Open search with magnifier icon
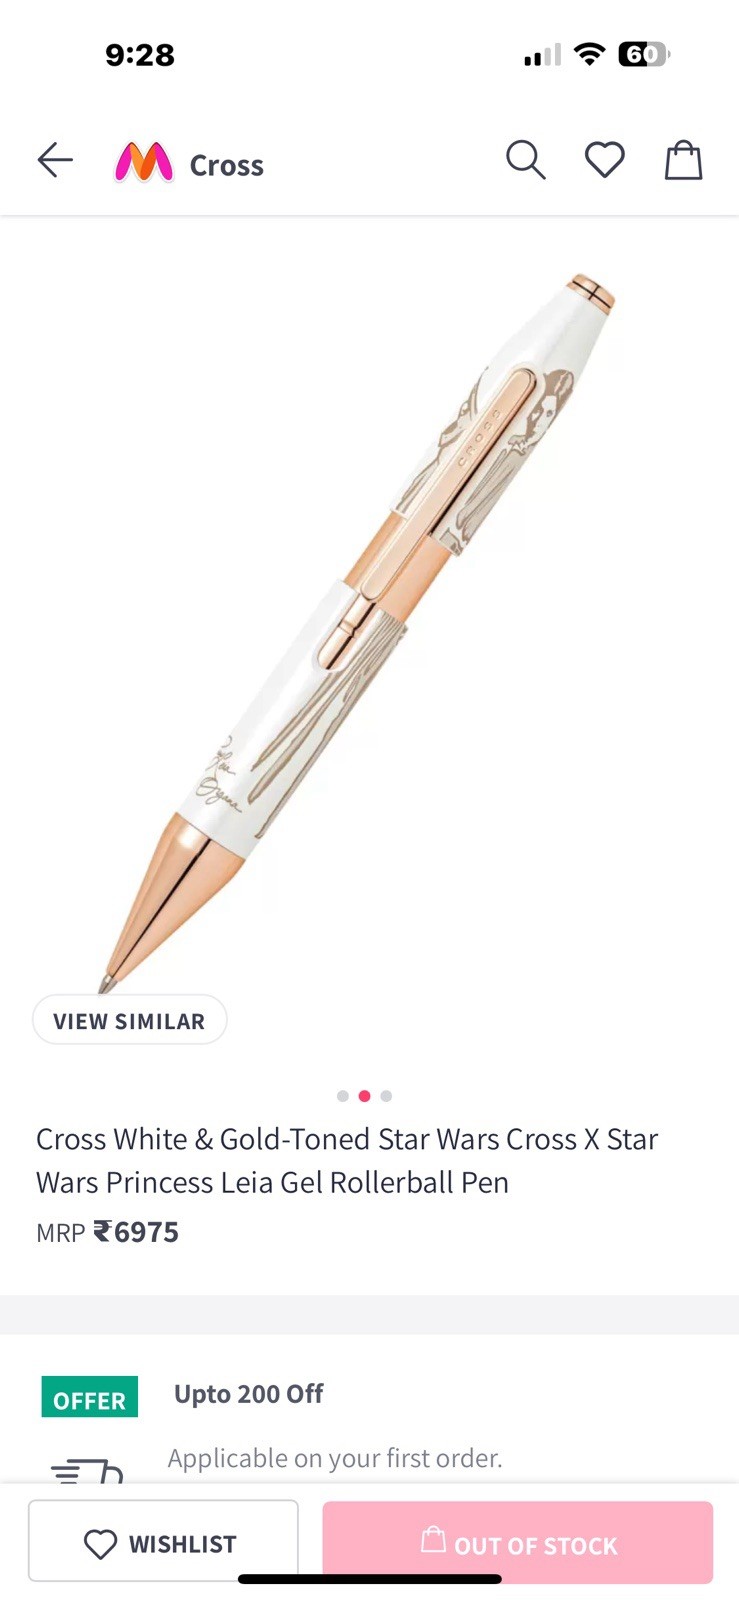The image size is (739, 1600). click(x=525, y=160)
